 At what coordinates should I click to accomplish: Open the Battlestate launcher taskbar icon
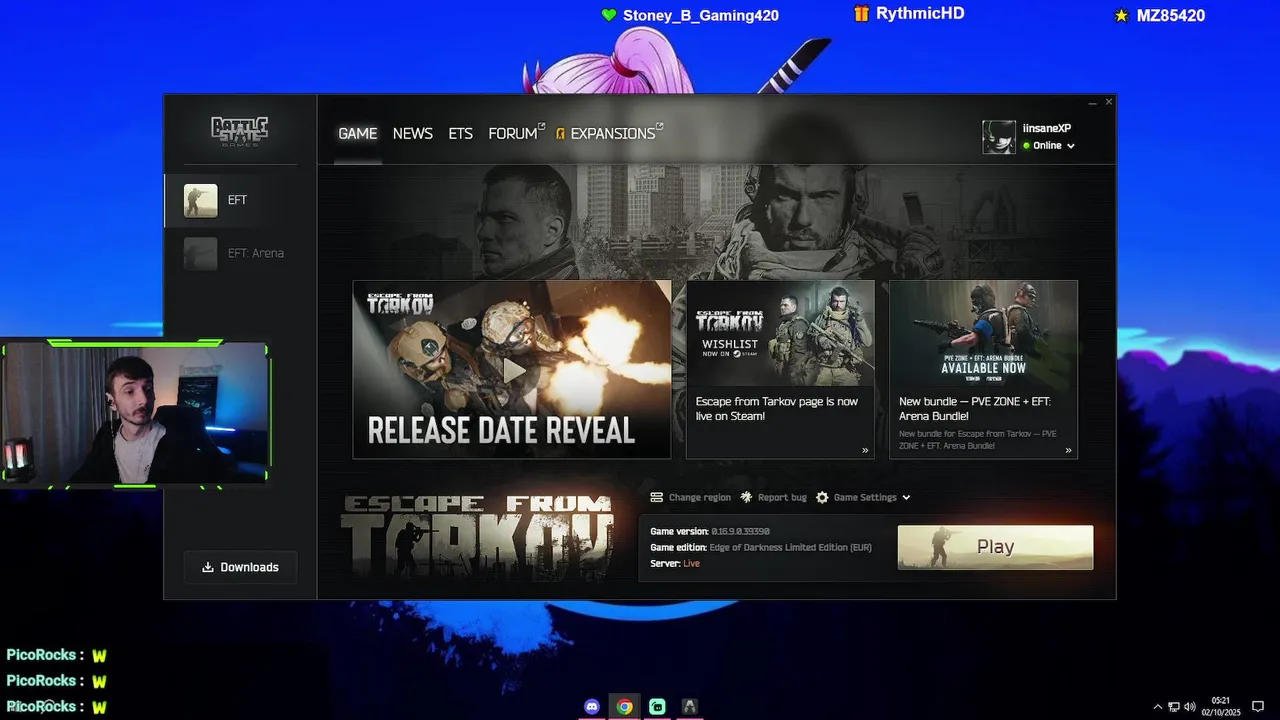(x=689, y=706)
